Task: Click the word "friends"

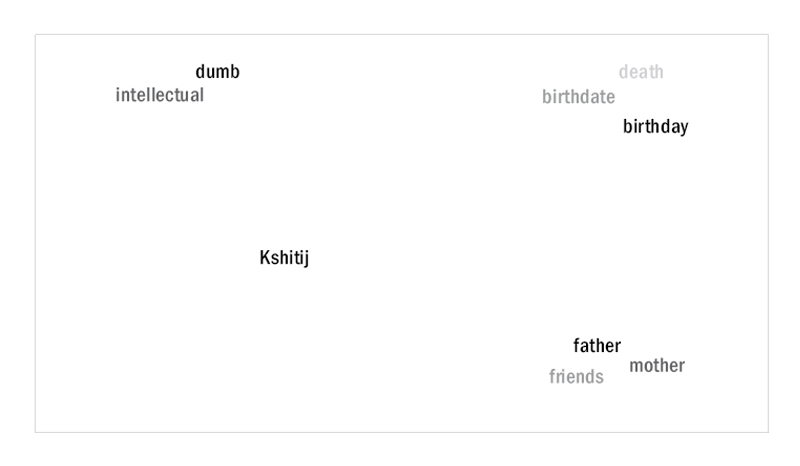Action: click(576, 377)
